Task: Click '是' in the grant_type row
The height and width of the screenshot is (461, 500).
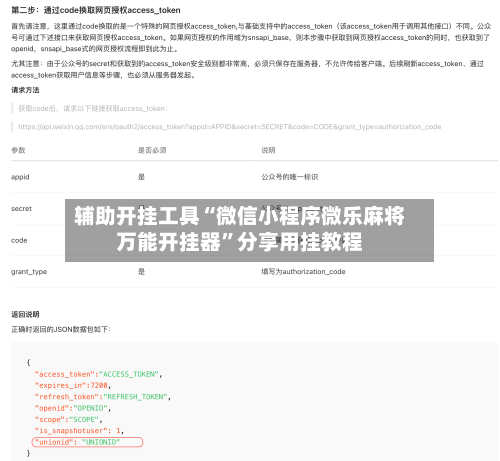Action: [141, 272]
